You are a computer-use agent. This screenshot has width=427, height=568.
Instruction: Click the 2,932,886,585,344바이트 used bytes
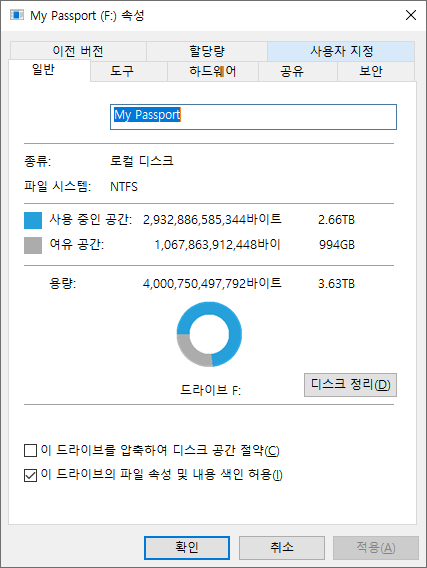coord(212,220)
